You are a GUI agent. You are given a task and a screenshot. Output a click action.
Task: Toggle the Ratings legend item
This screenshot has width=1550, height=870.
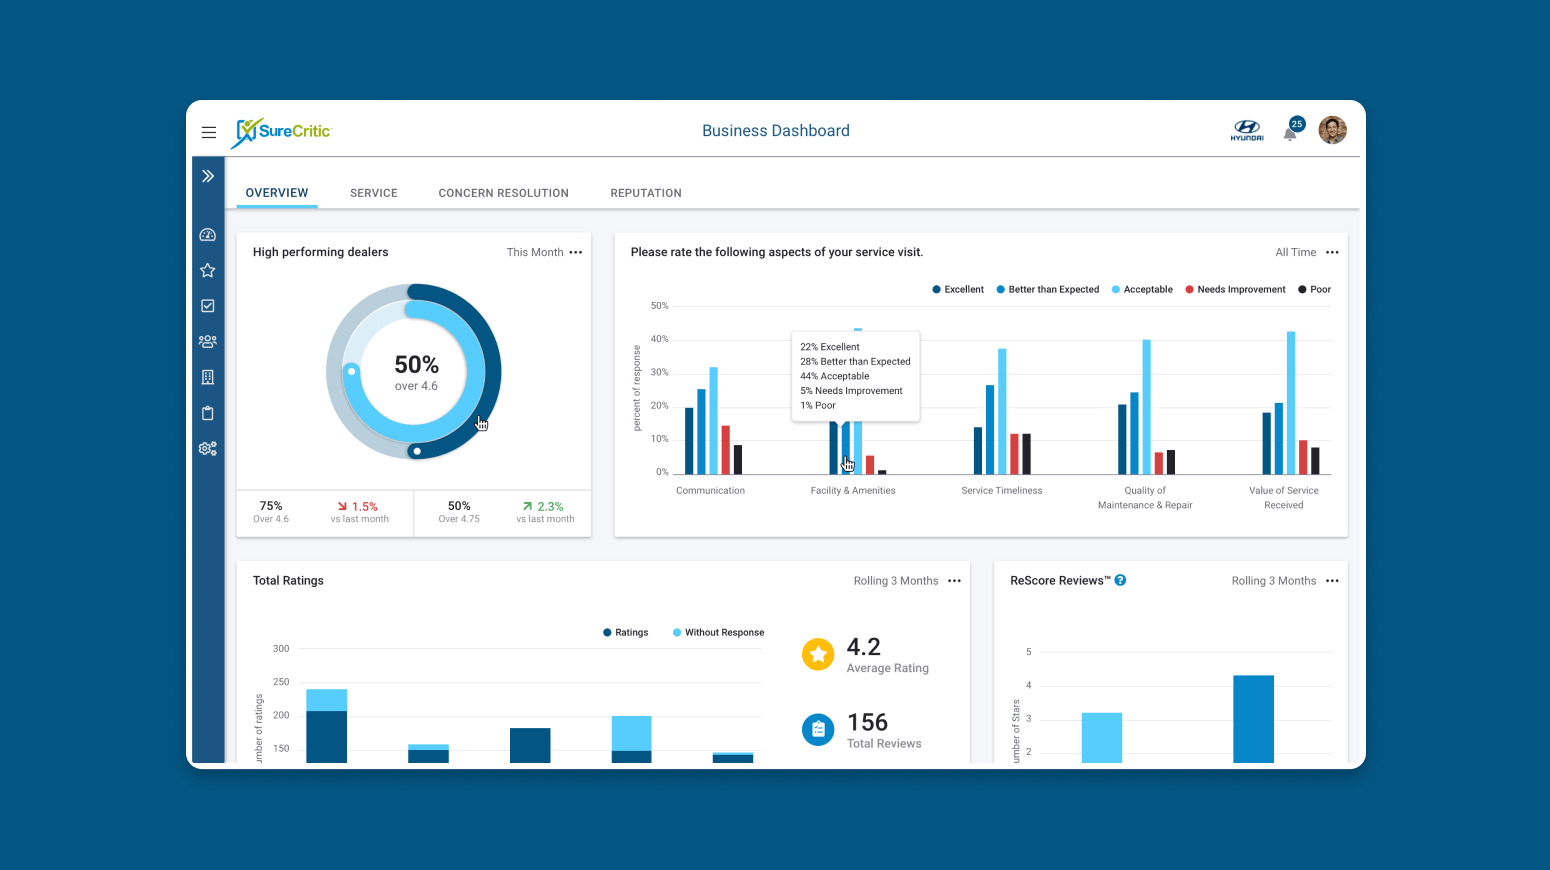626,633
